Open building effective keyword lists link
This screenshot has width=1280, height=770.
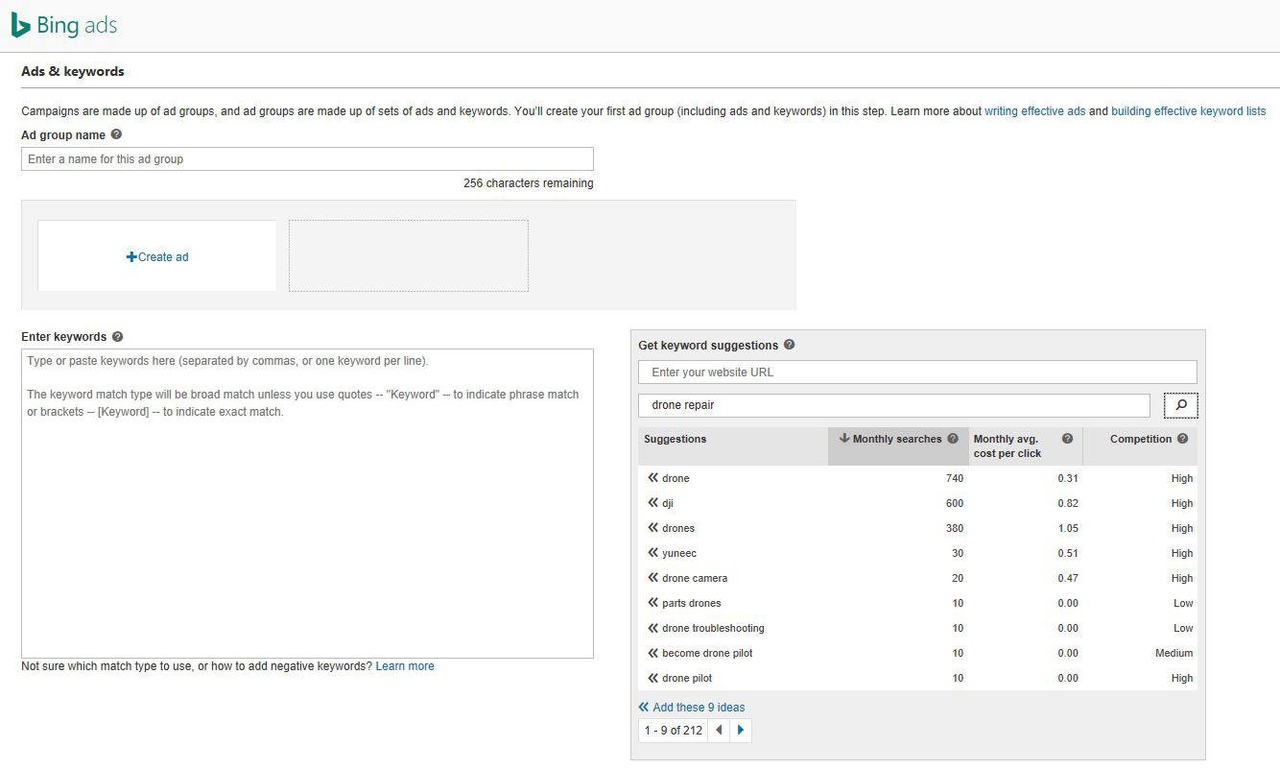pos(1188,111)
